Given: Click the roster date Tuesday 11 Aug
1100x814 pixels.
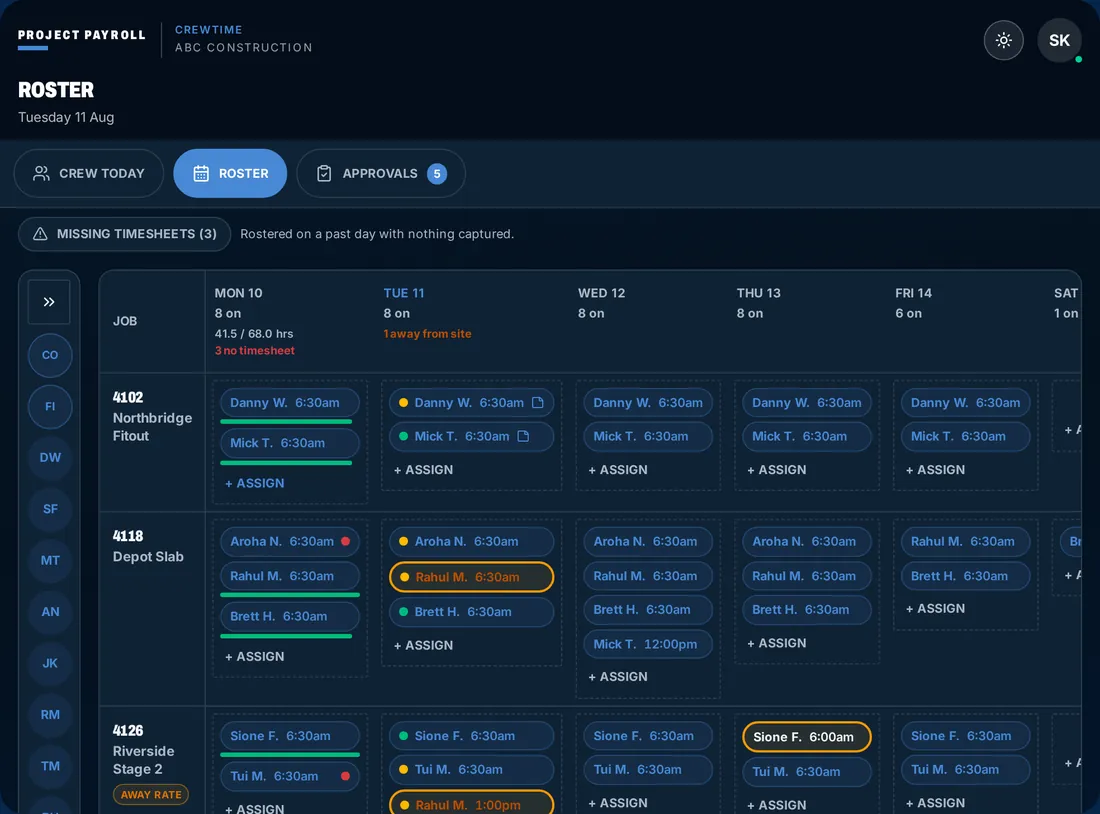Looking at the screenshot, I should pos(66,117).
